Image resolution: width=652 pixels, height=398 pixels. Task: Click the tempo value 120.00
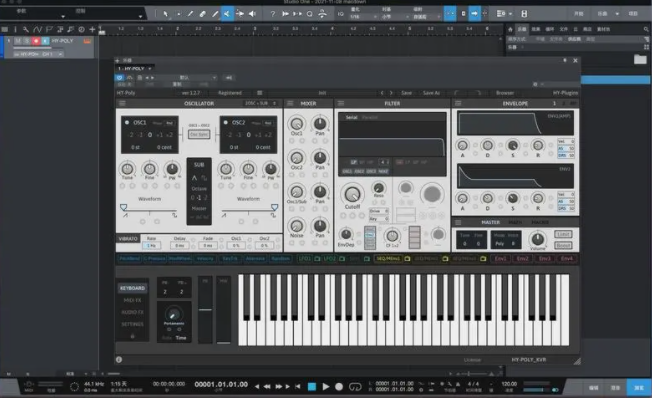(x=509, y=384)
